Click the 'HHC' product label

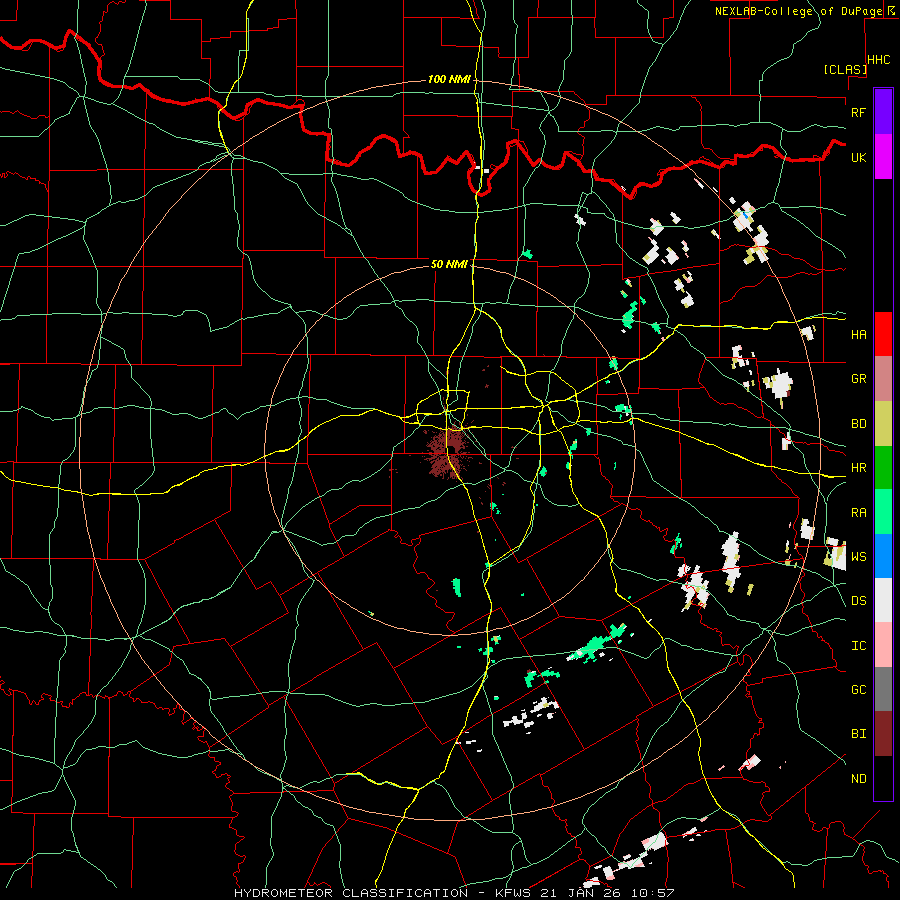tap(879, 60)
